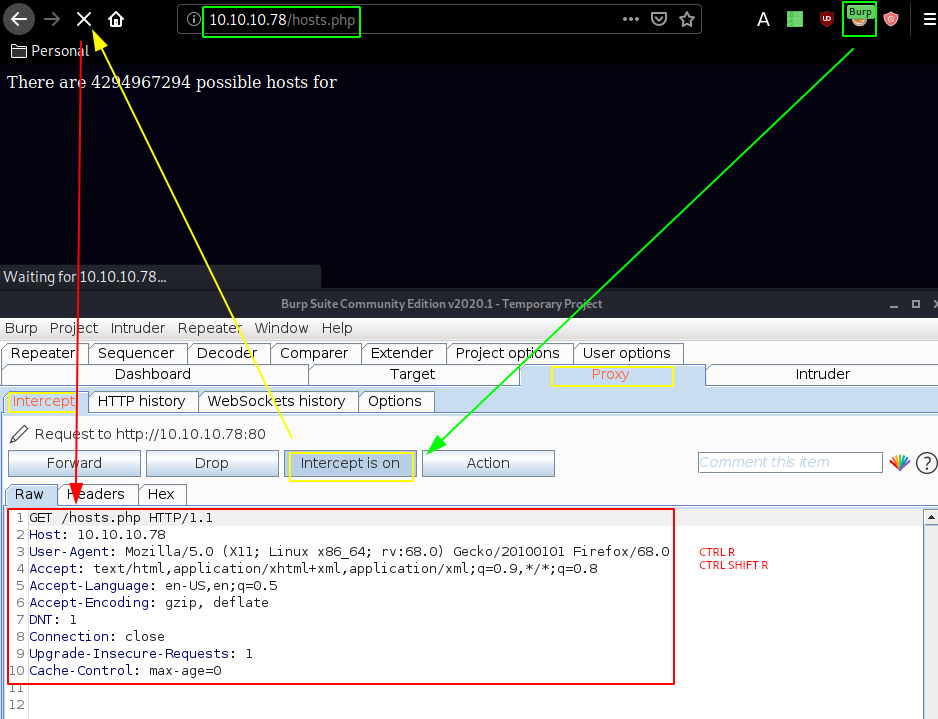Drop the intercepted request

[212, 464]
